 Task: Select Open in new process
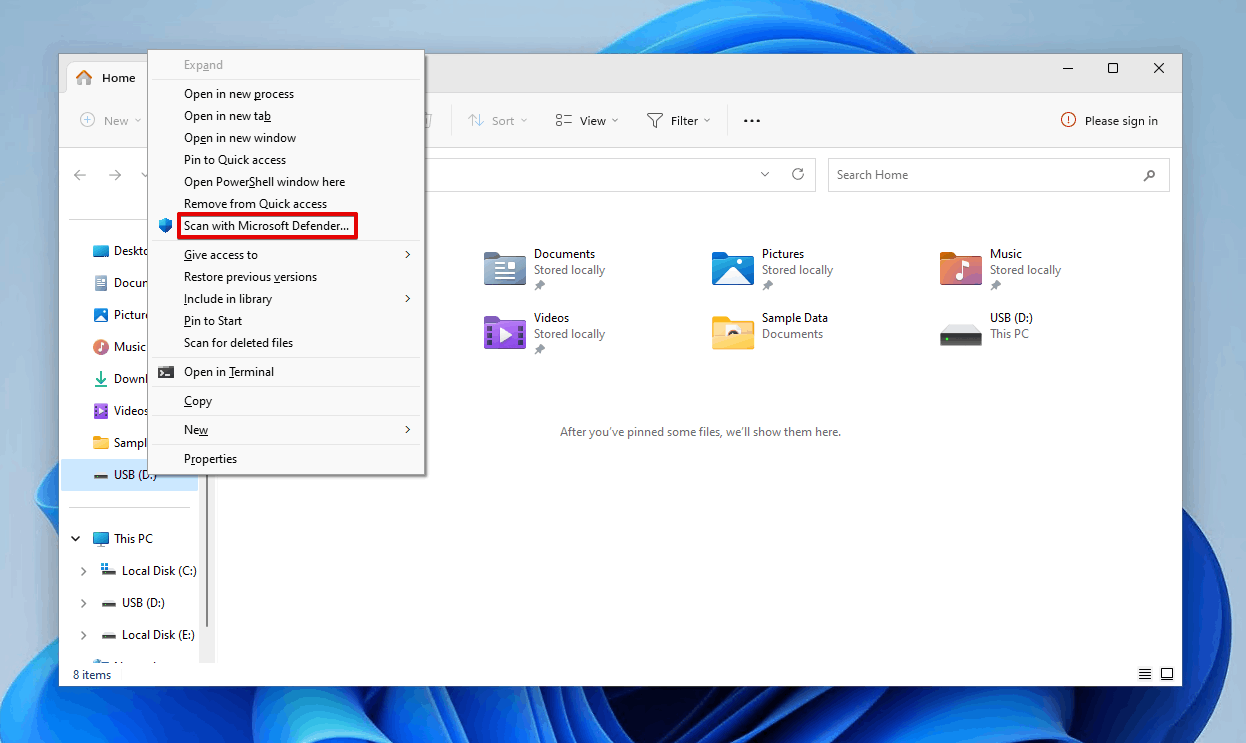286,94
